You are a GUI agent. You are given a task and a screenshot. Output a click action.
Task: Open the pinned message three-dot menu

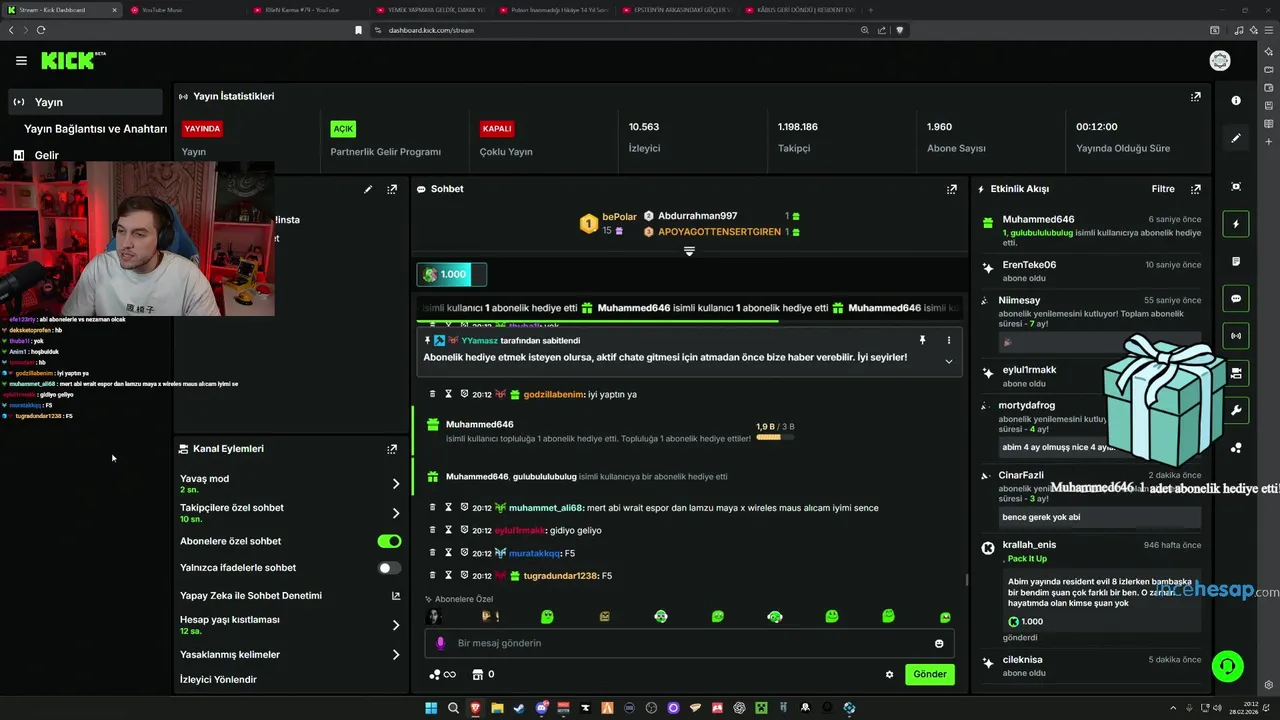(x=949, y=340)
